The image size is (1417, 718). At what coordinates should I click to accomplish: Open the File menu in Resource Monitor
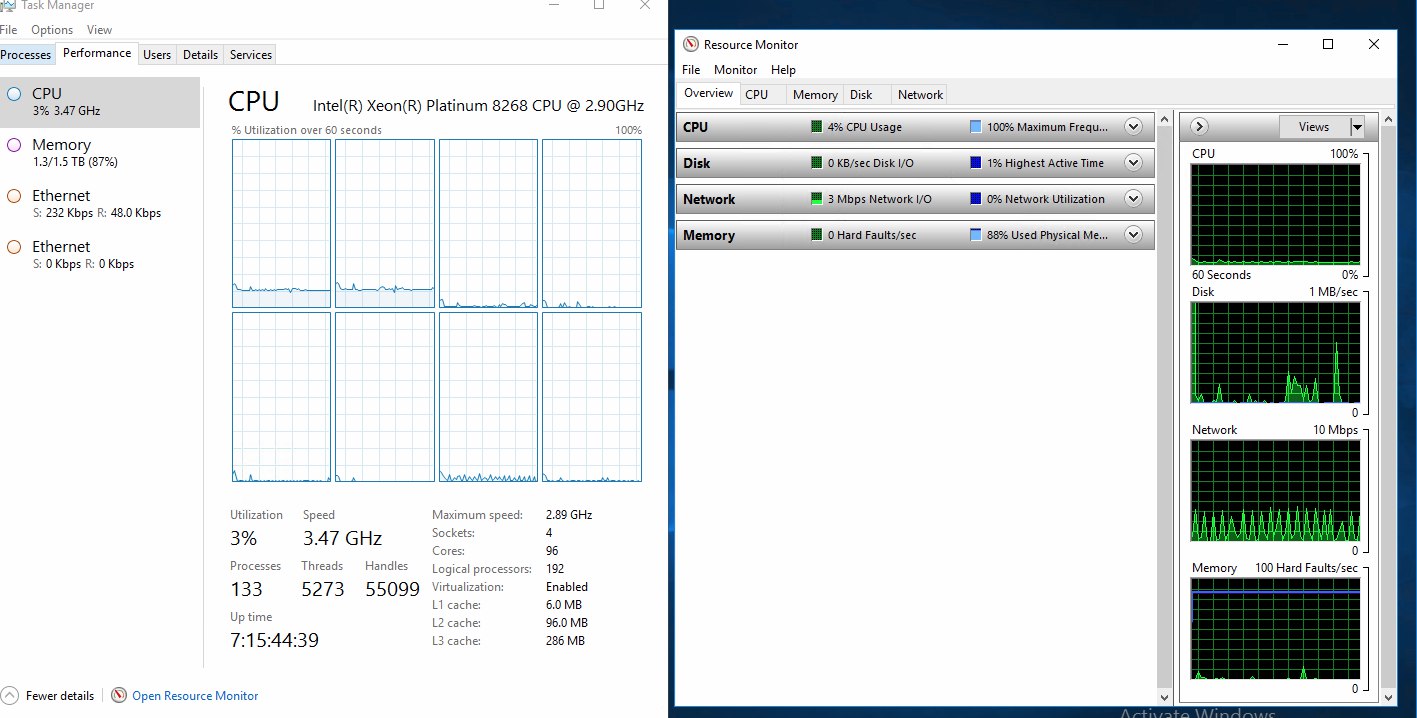(691, 70)
